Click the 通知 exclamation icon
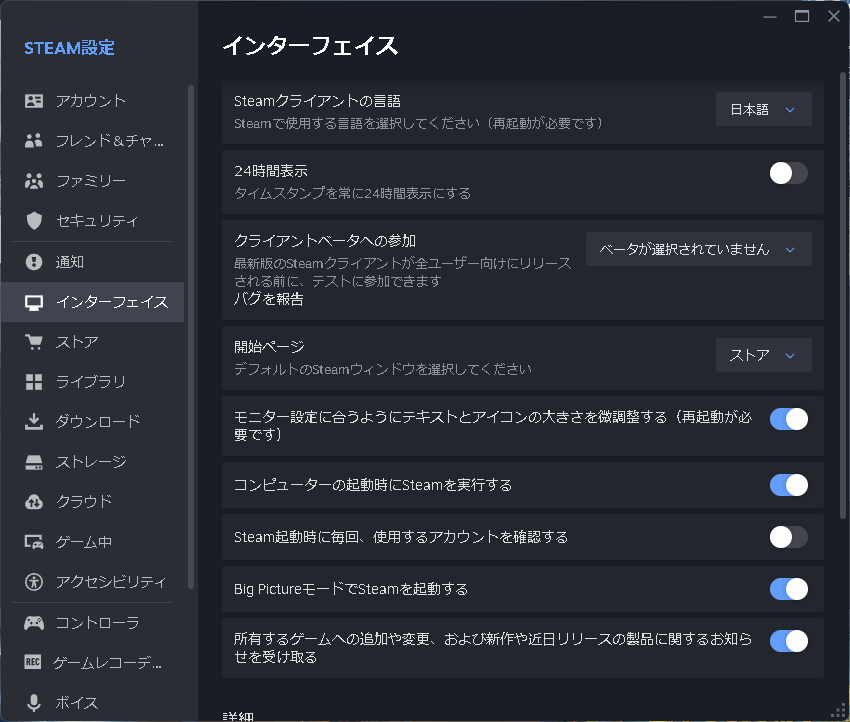The image size is (850, 722). (34, 262)
